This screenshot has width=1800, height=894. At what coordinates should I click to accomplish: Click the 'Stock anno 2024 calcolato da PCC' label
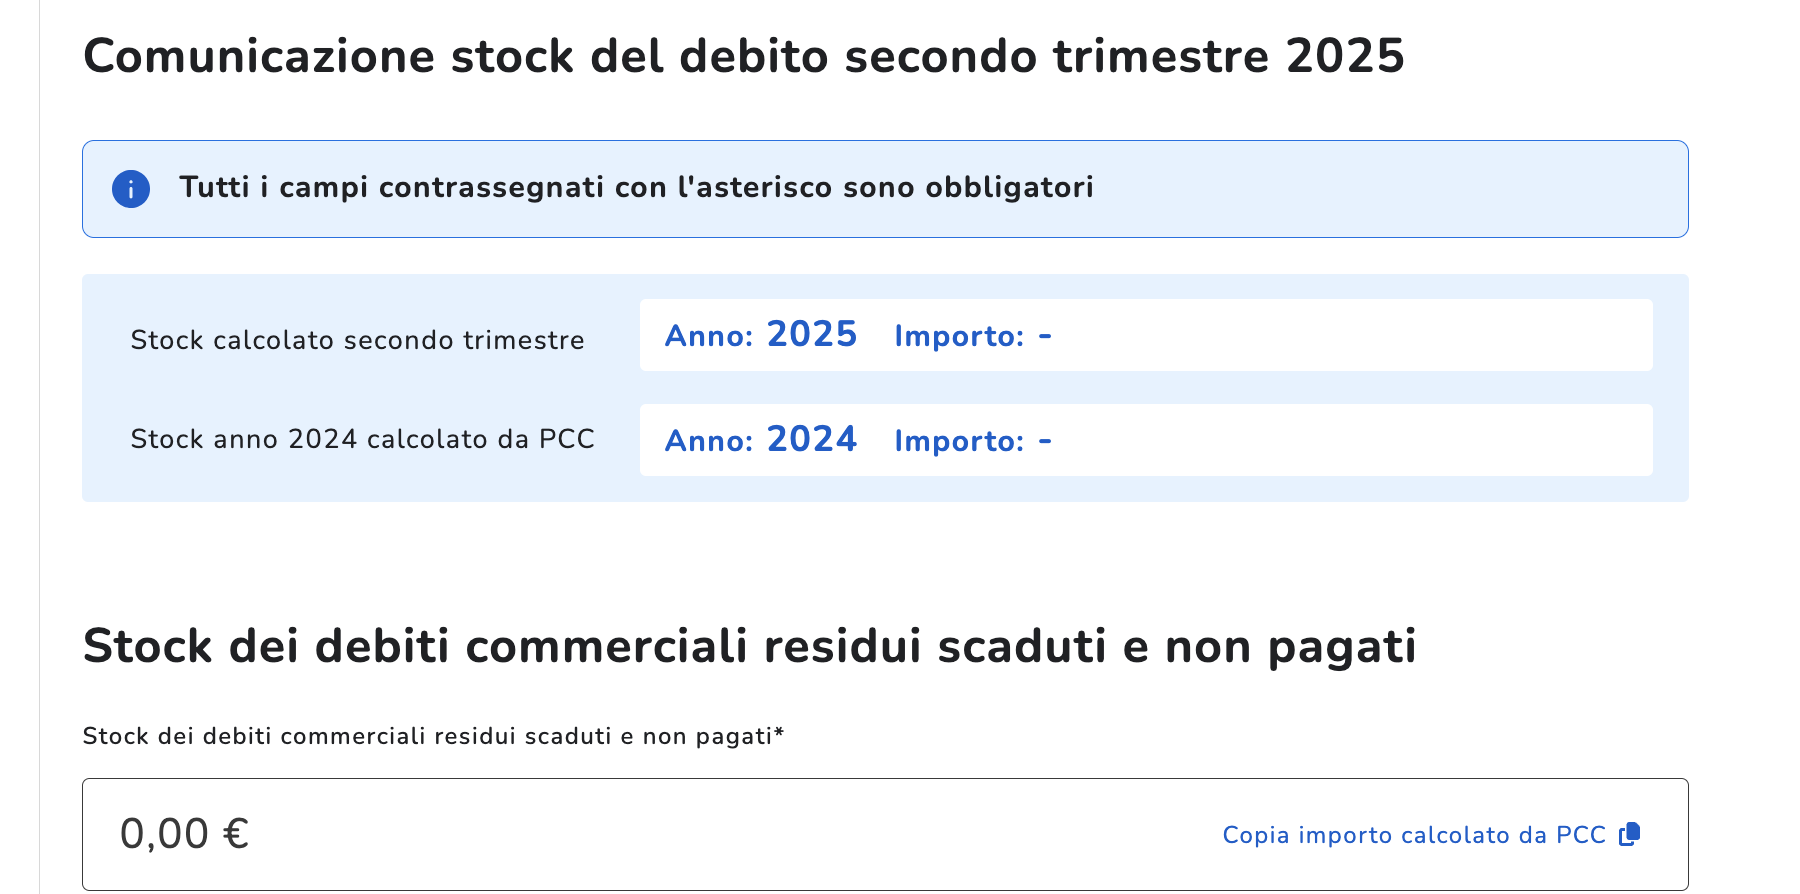362,439
